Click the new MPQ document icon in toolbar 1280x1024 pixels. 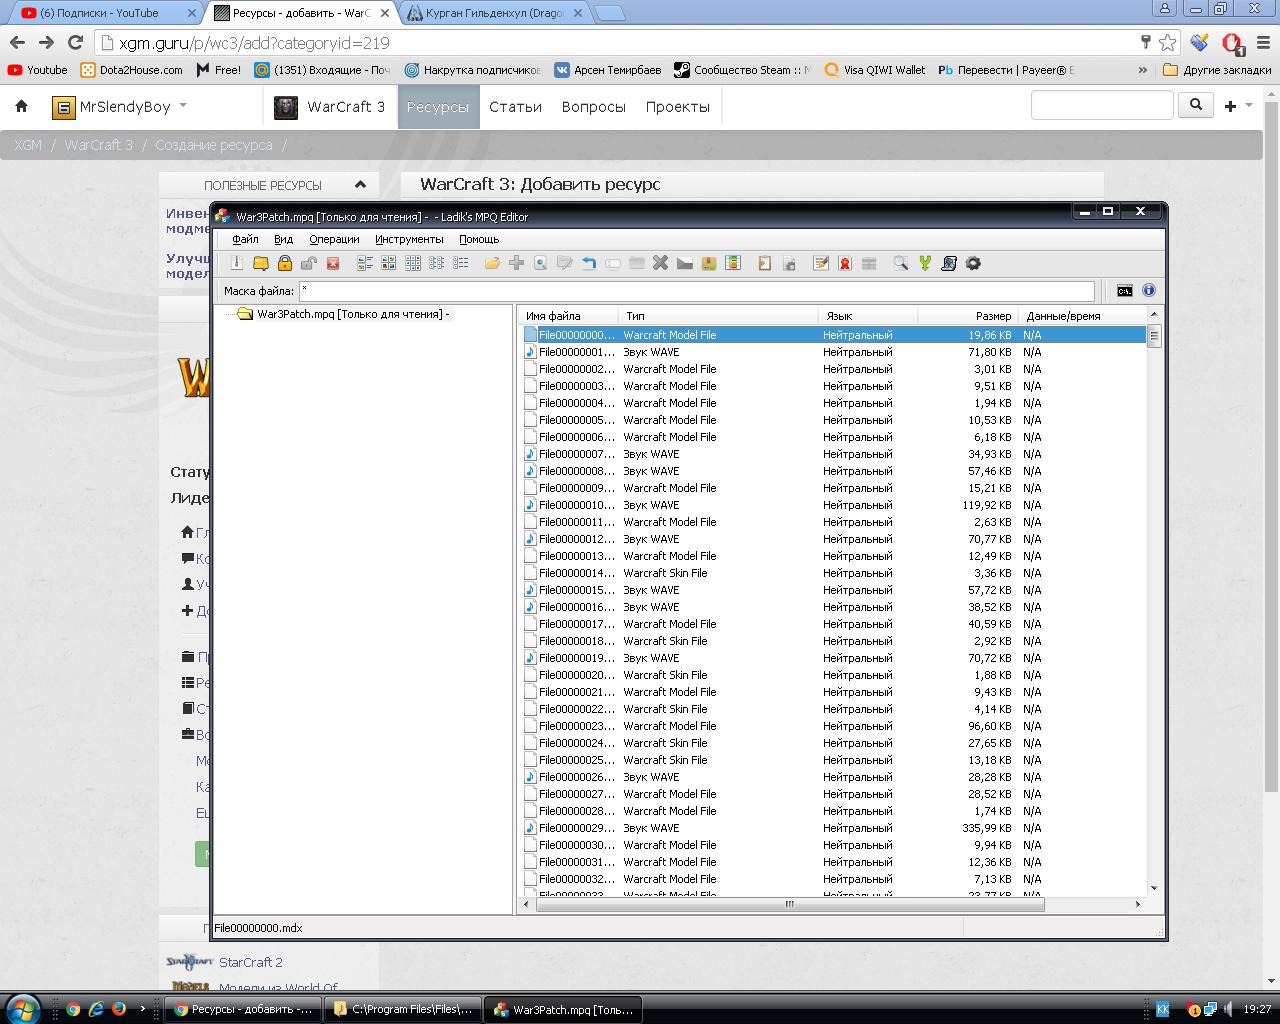click(237, 263)
